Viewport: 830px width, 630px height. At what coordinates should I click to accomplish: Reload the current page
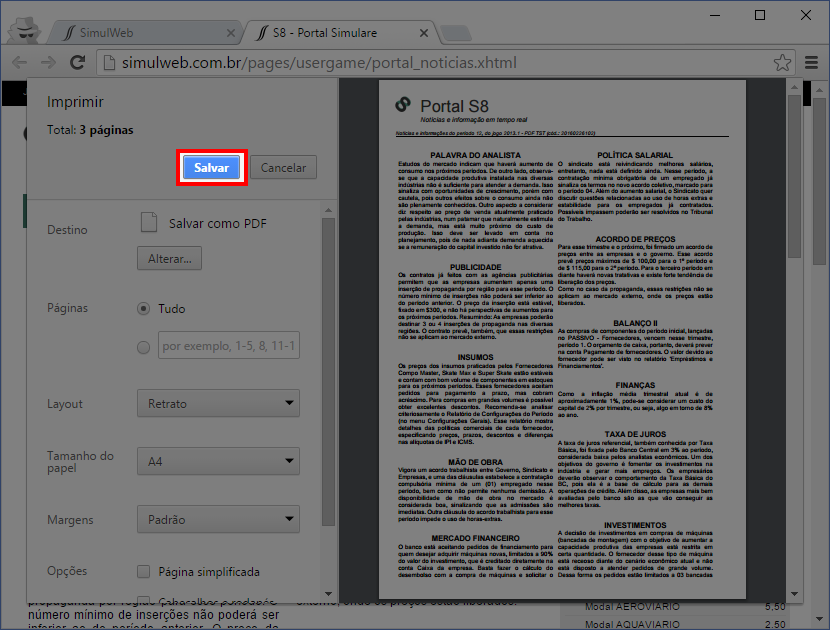pos(78,62)
